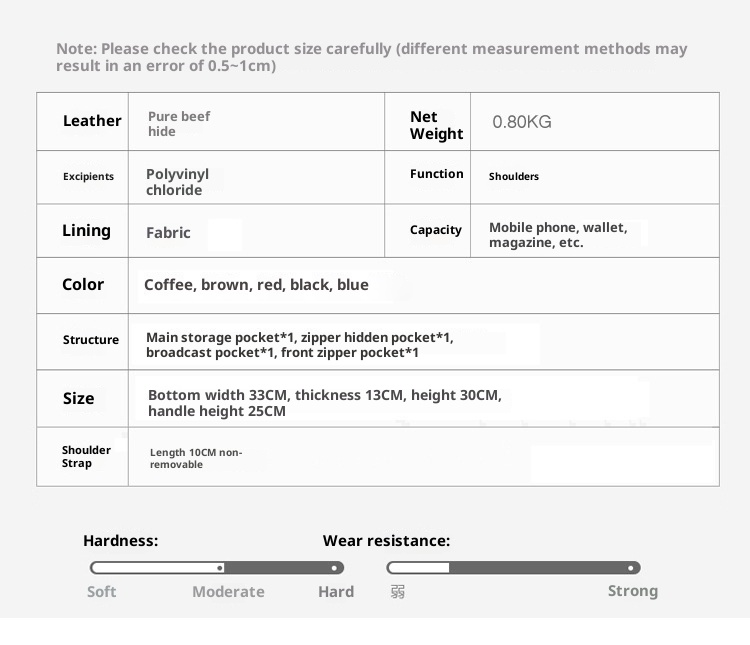Click the 'Length 10CM non-removable' strap text
This screenshot has width=750, height=645.
195,458
